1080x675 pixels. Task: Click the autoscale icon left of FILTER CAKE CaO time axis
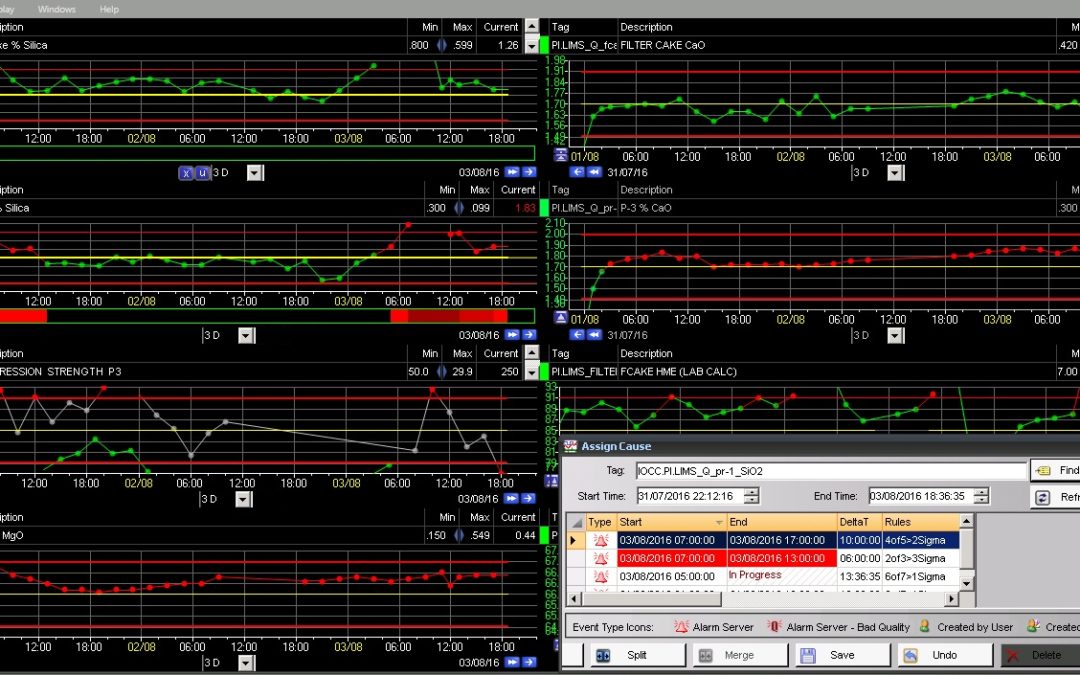[561, 154]
